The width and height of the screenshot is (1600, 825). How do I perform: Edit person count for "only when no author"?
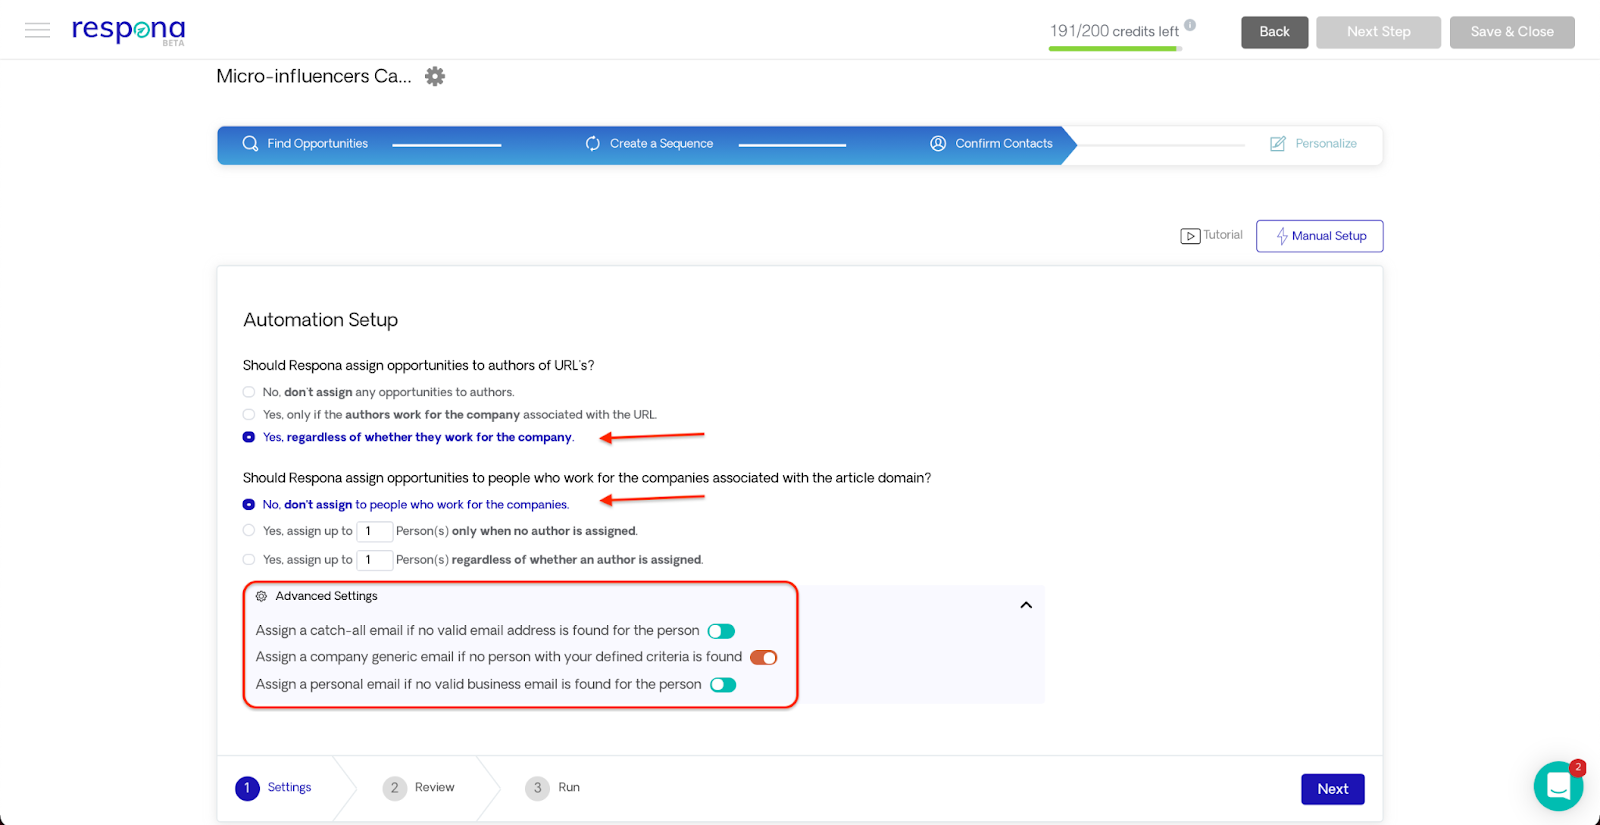[x=374, y=531]
